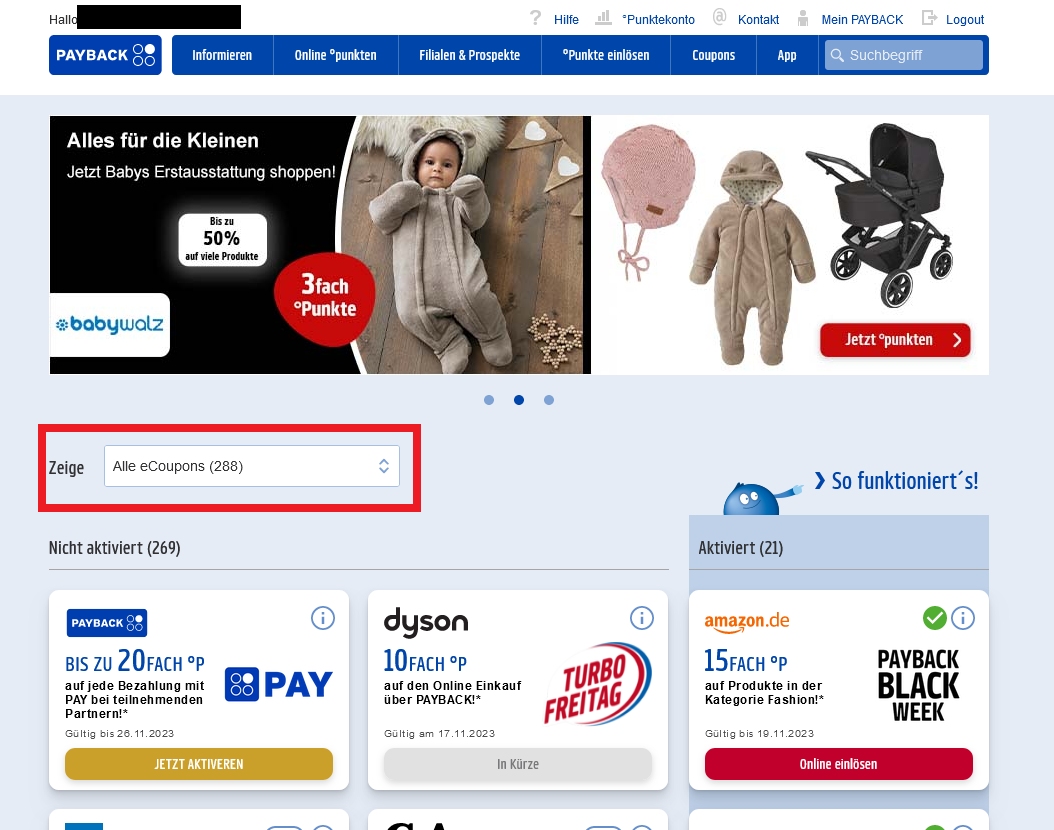Click inside the Suchbegriff search field
This screenshot has height=830, width=1054.
(x=905, y=55)
